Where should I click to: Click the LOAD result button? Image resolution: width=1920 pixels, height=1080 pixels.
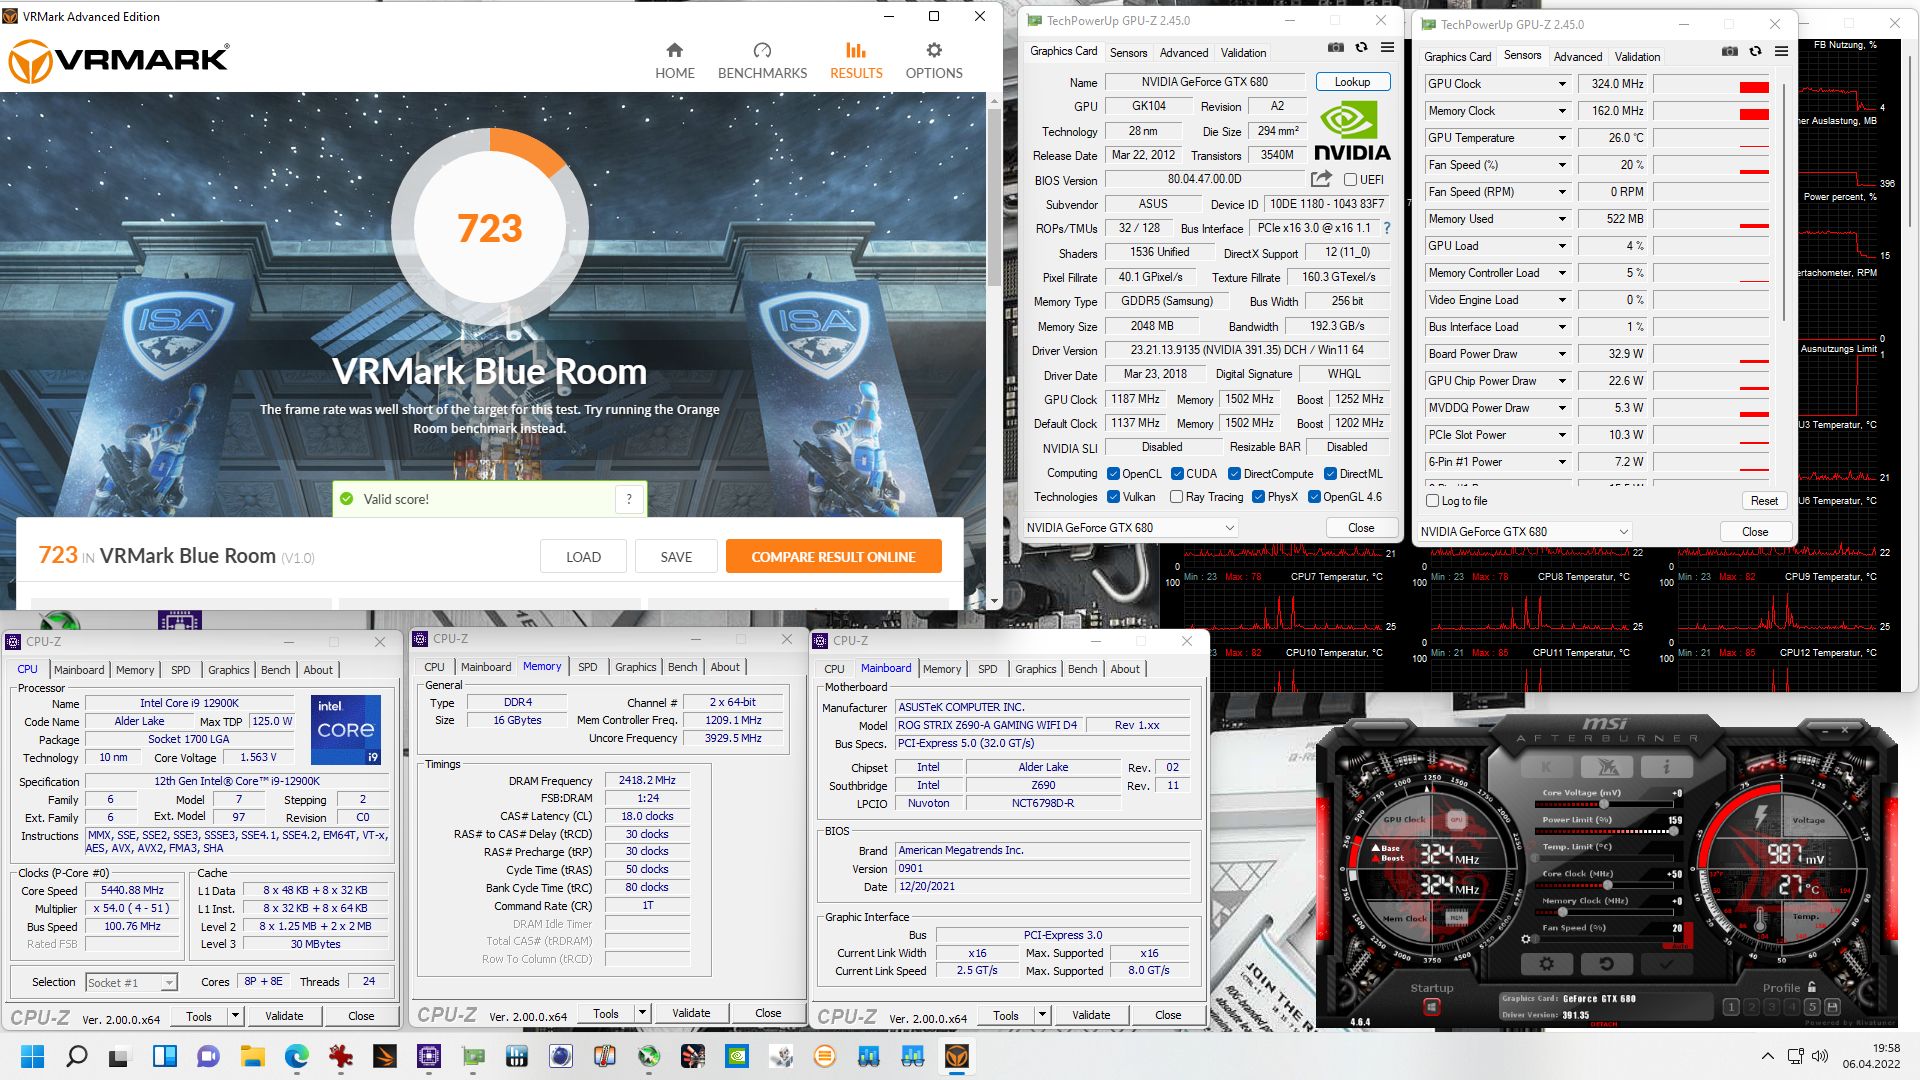[583, 557]
